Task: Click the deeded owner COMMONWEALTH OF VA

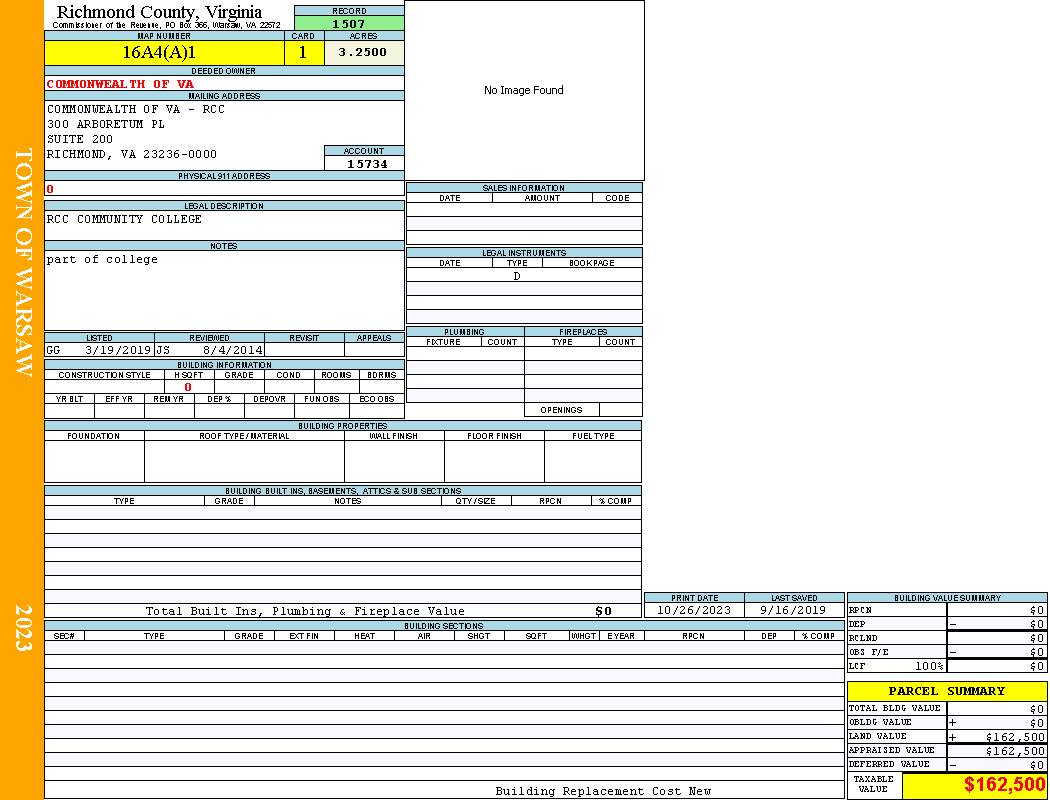Action: (120, 84)
